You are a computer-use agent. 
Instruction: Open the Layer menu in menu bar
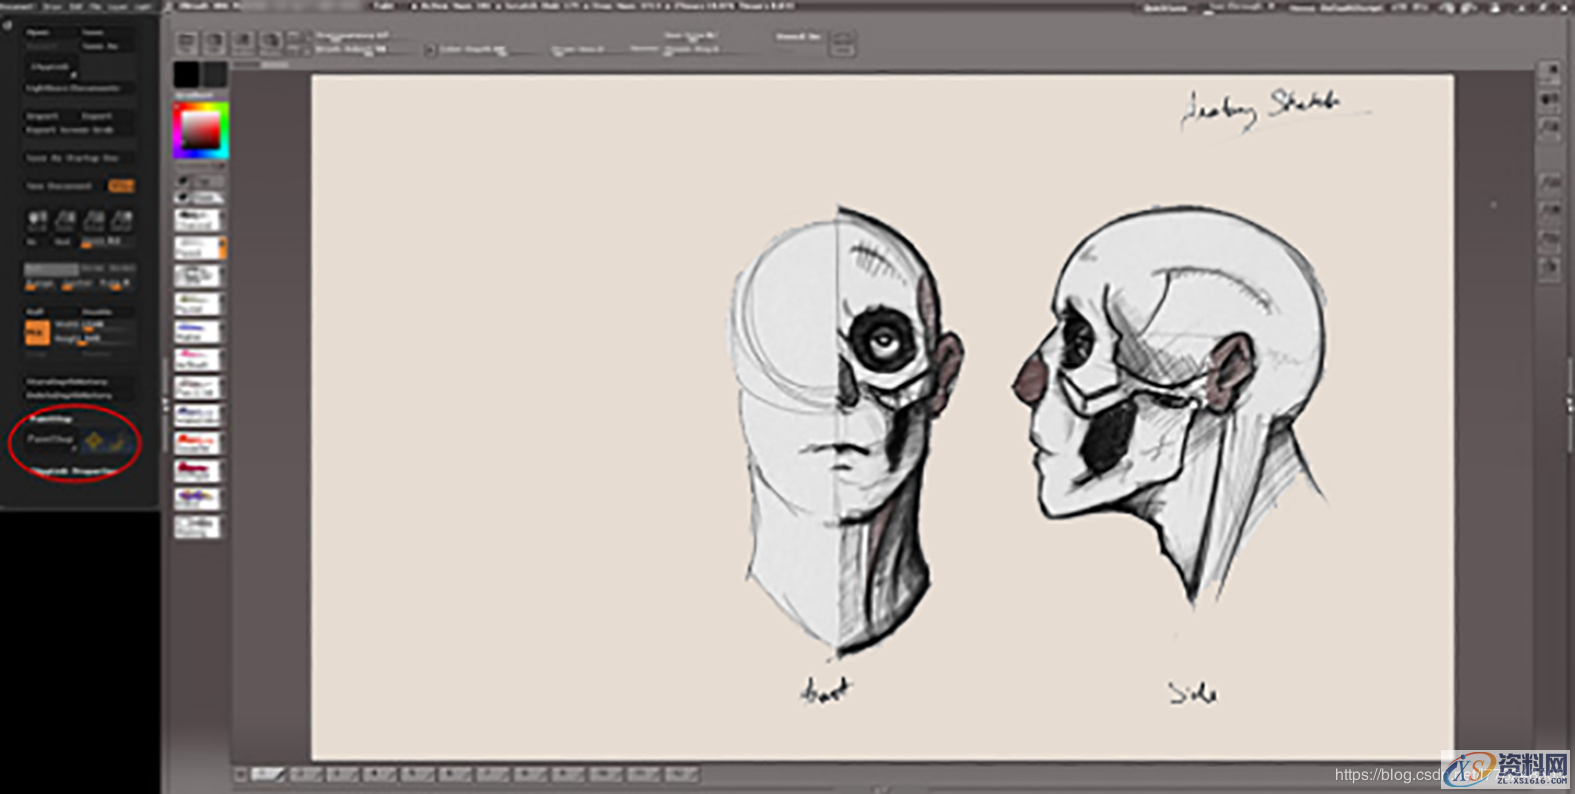118,6
